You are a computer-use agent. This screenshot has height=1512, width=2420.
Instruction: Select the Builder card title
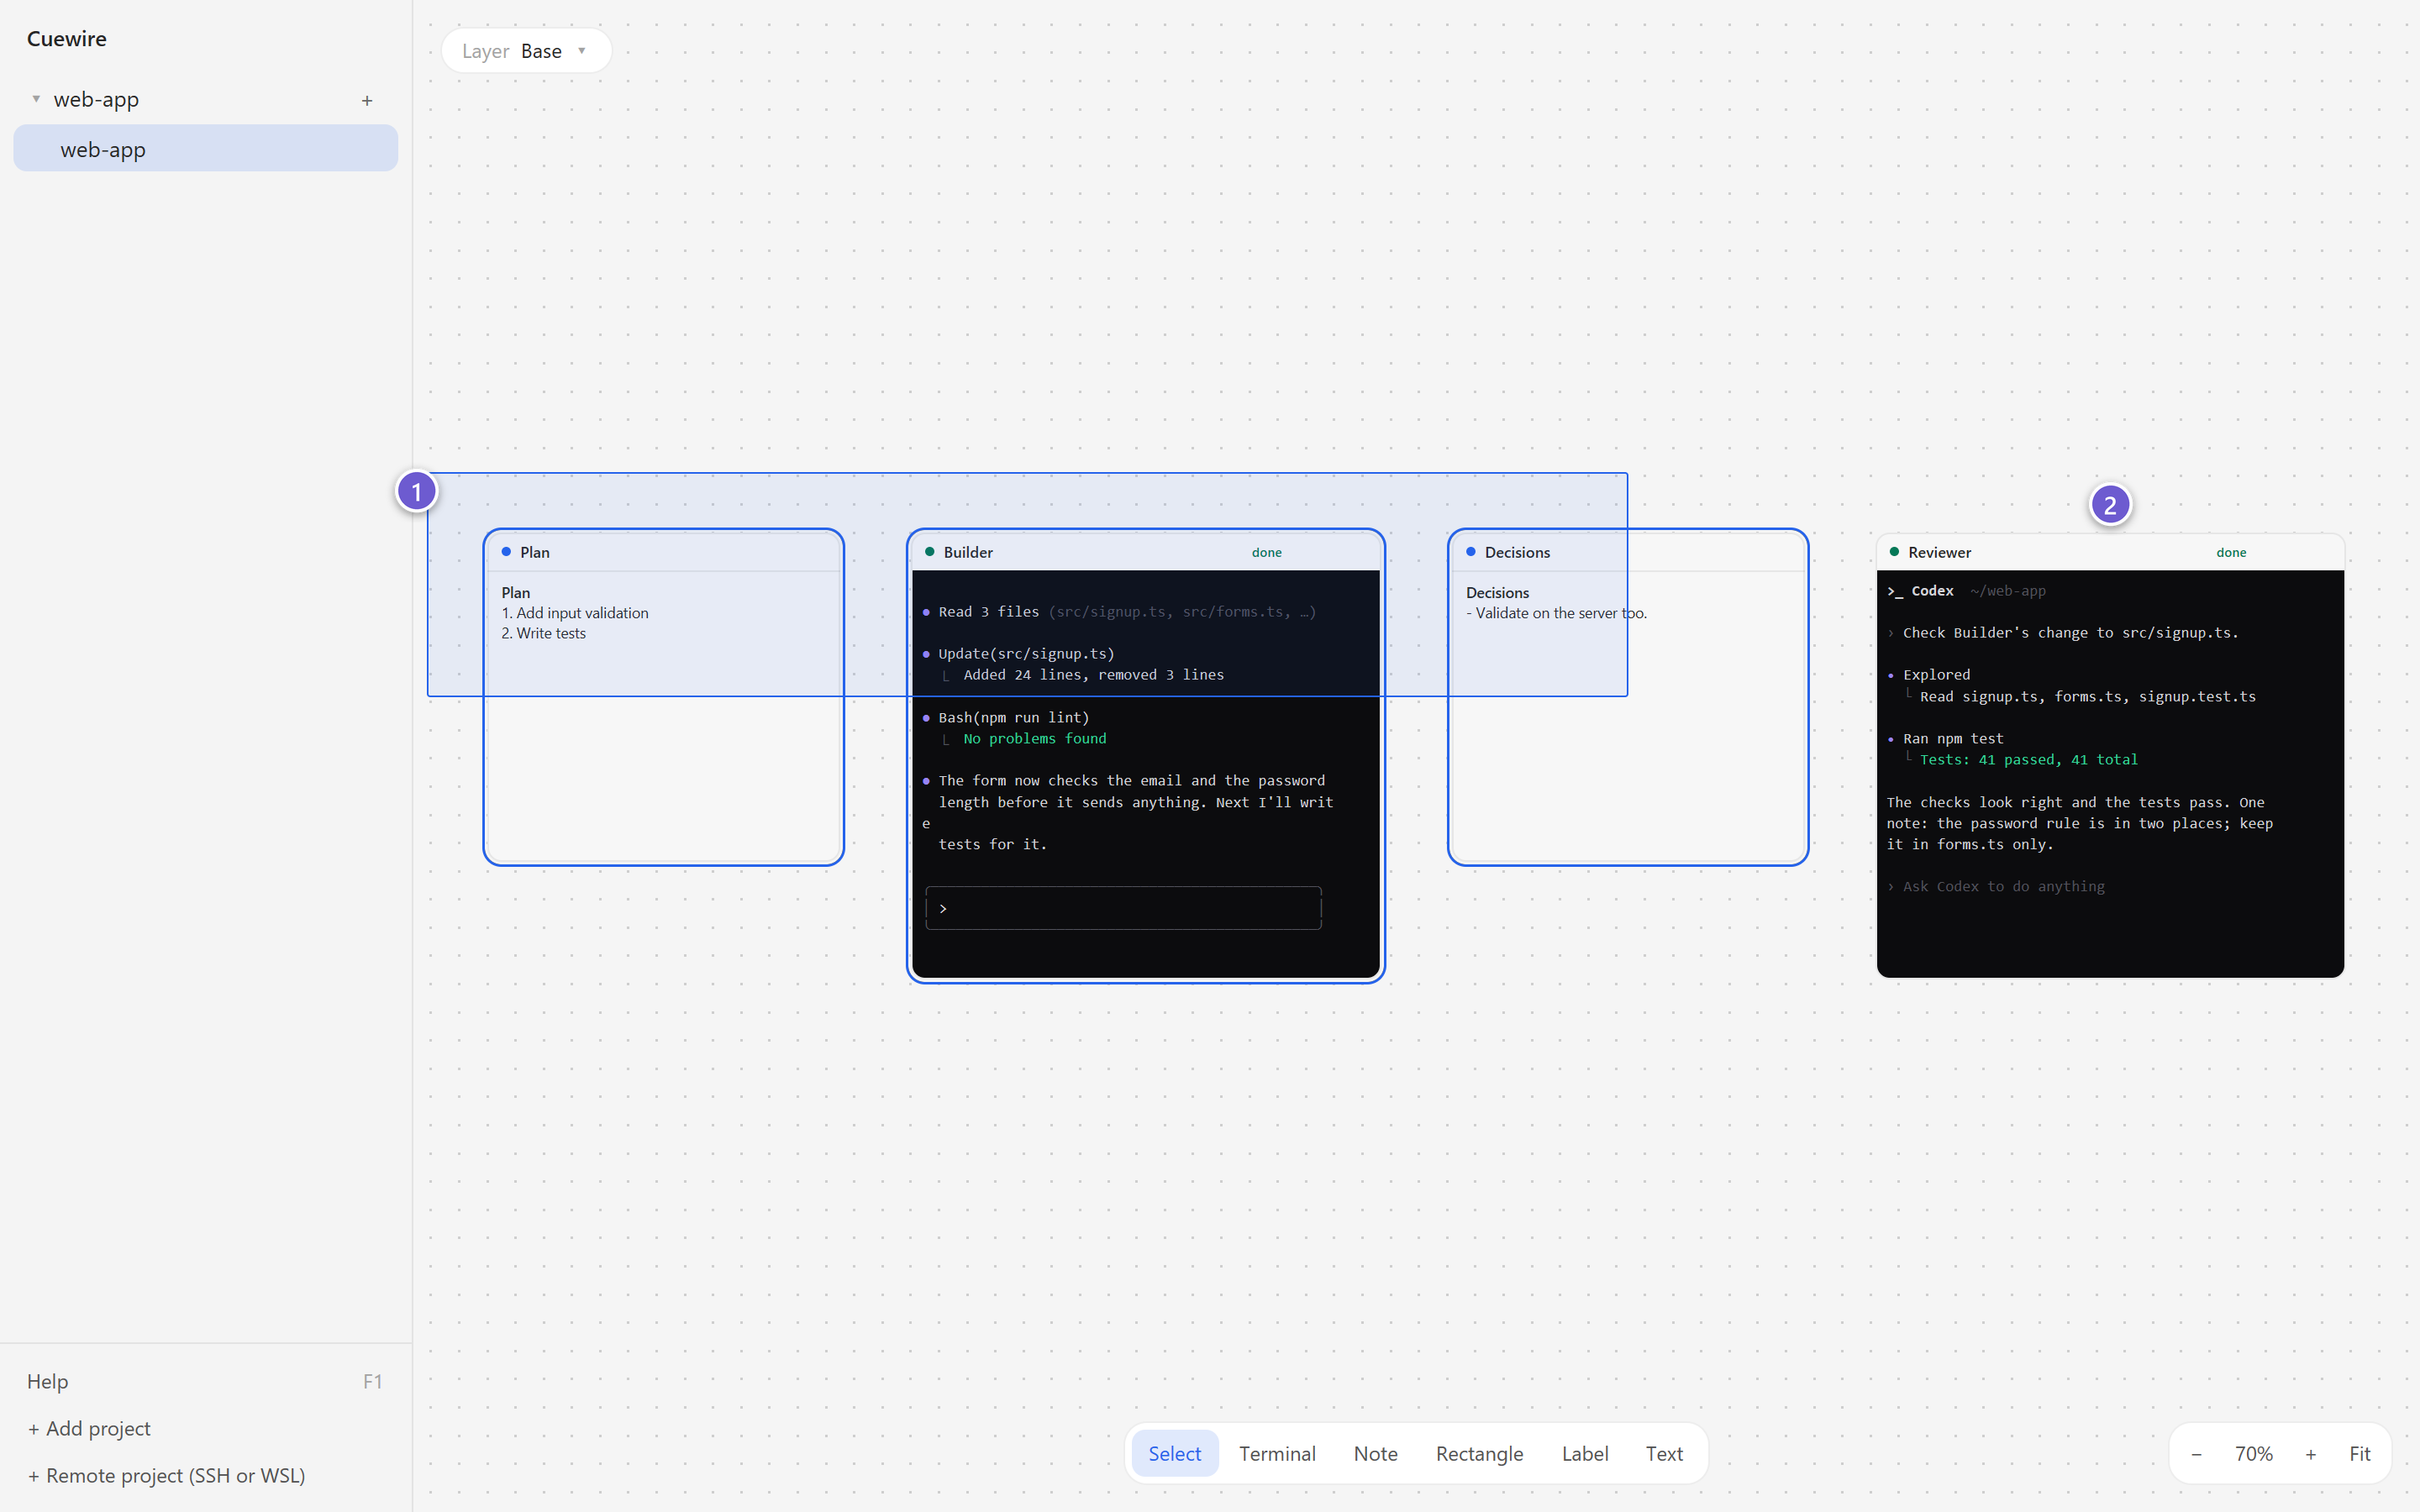[968, 552]
